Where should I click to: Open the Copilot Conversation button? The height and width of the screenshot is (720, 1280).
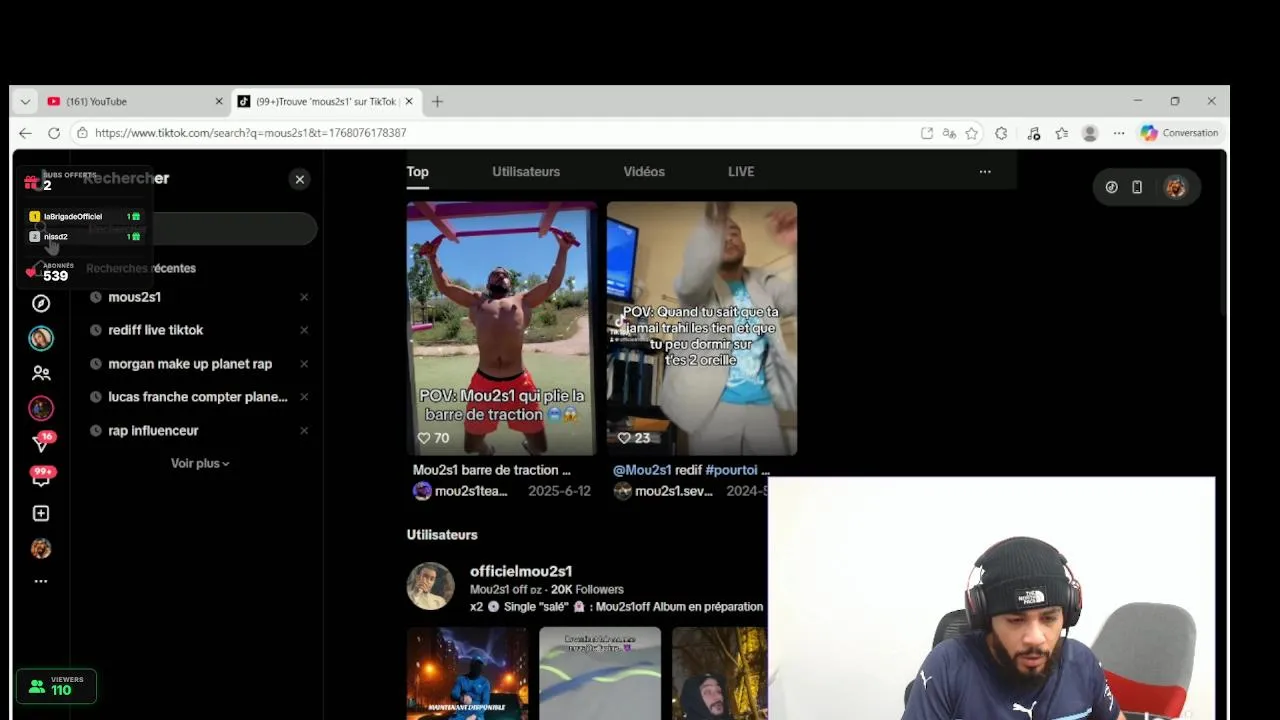click(1180, 133)
